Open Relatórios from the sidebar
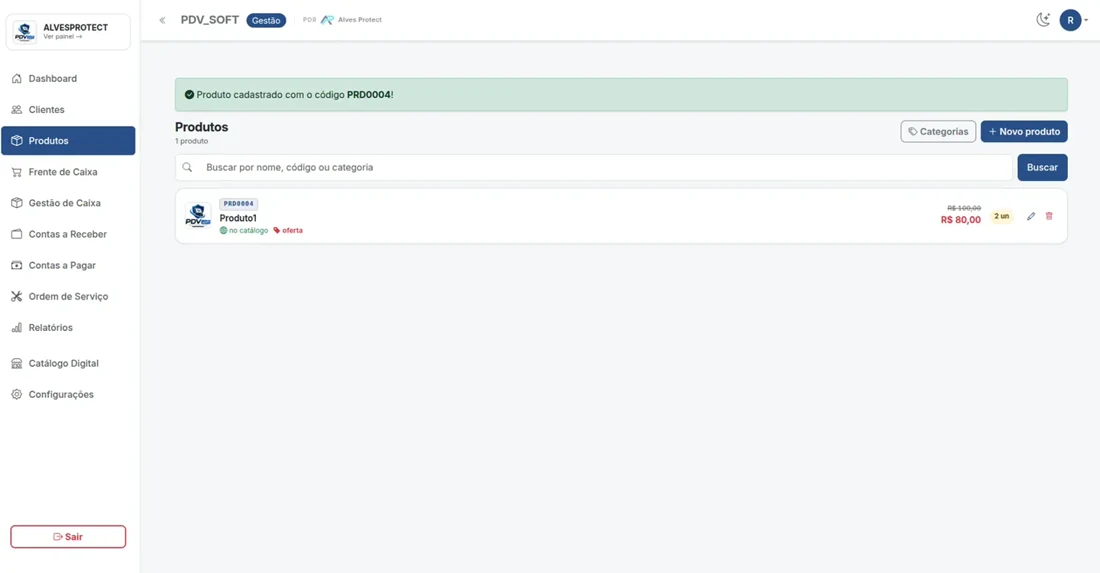Image resolution: width=1100 pixels, height=573 pixels. tap(68, 328)
